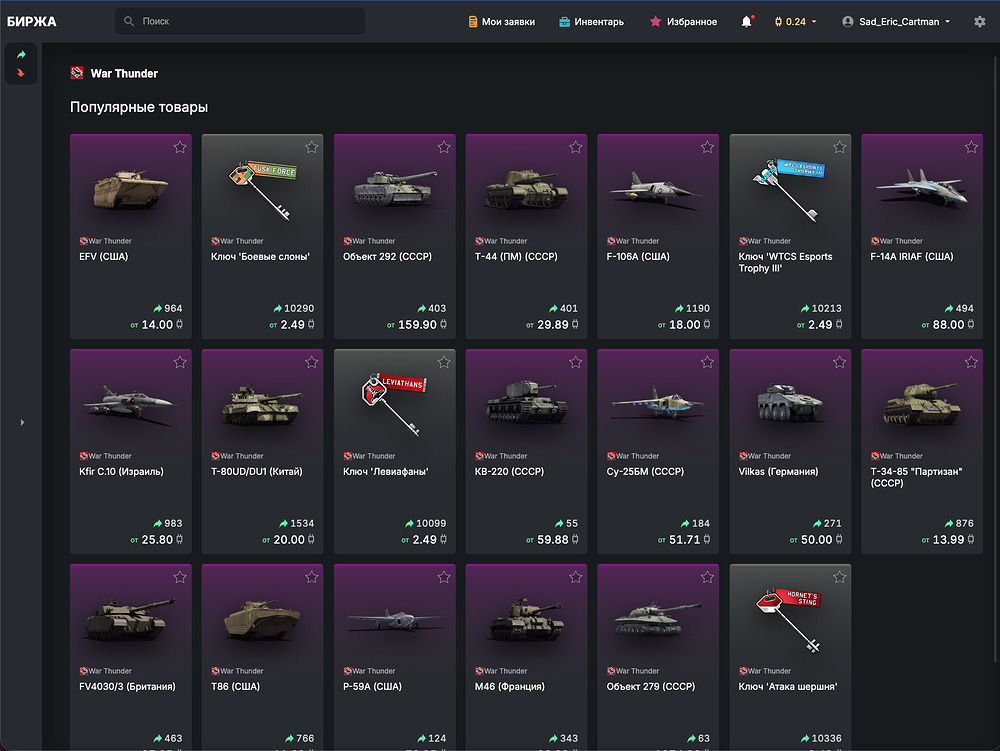Click the War Thunder game logo icon
Screen dimensions: 1000x751
tap(77, 73)
